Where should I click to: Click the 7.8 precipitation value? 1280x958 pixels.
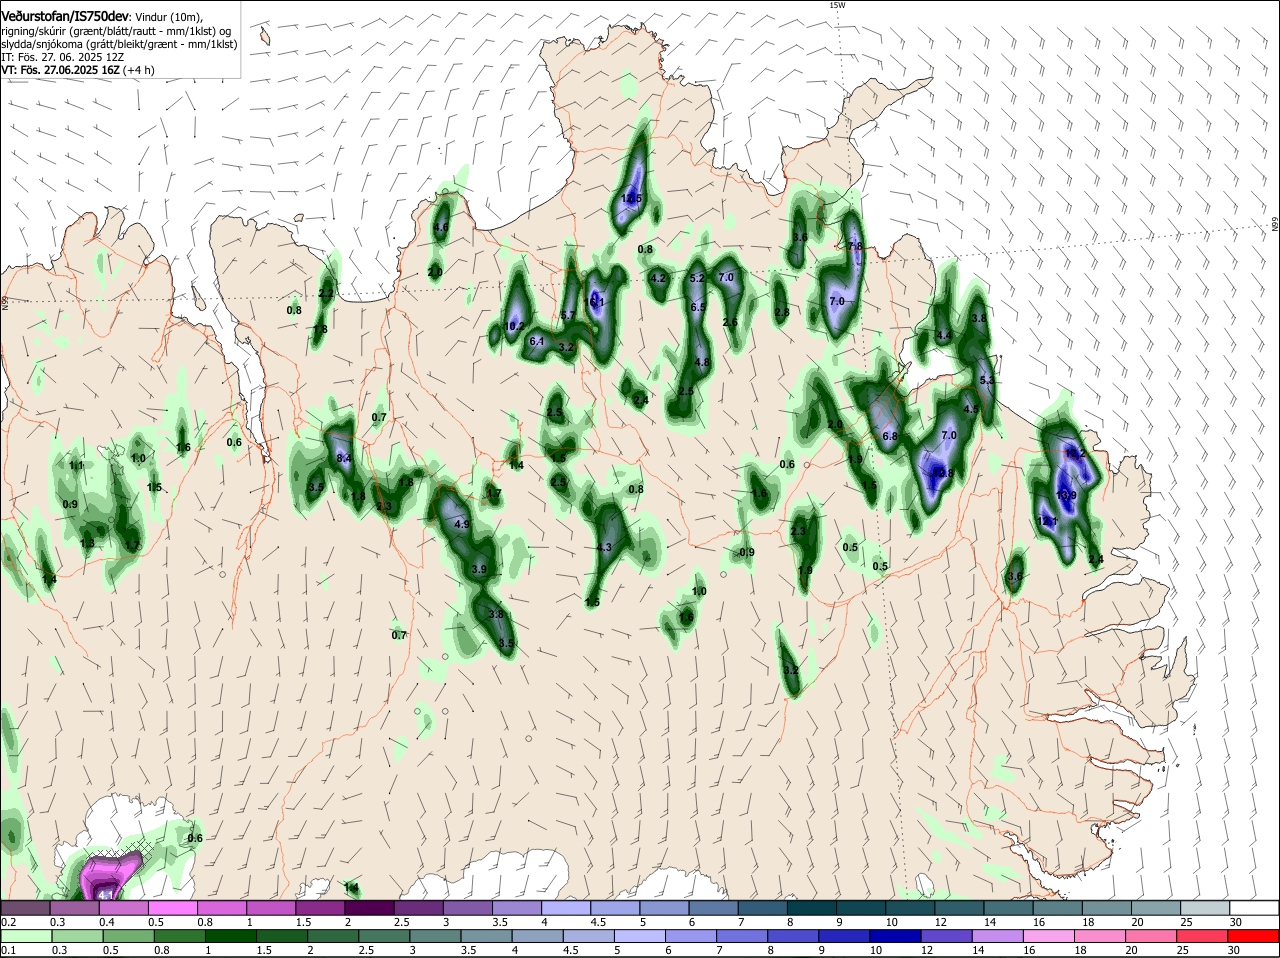tap(855, 246)
